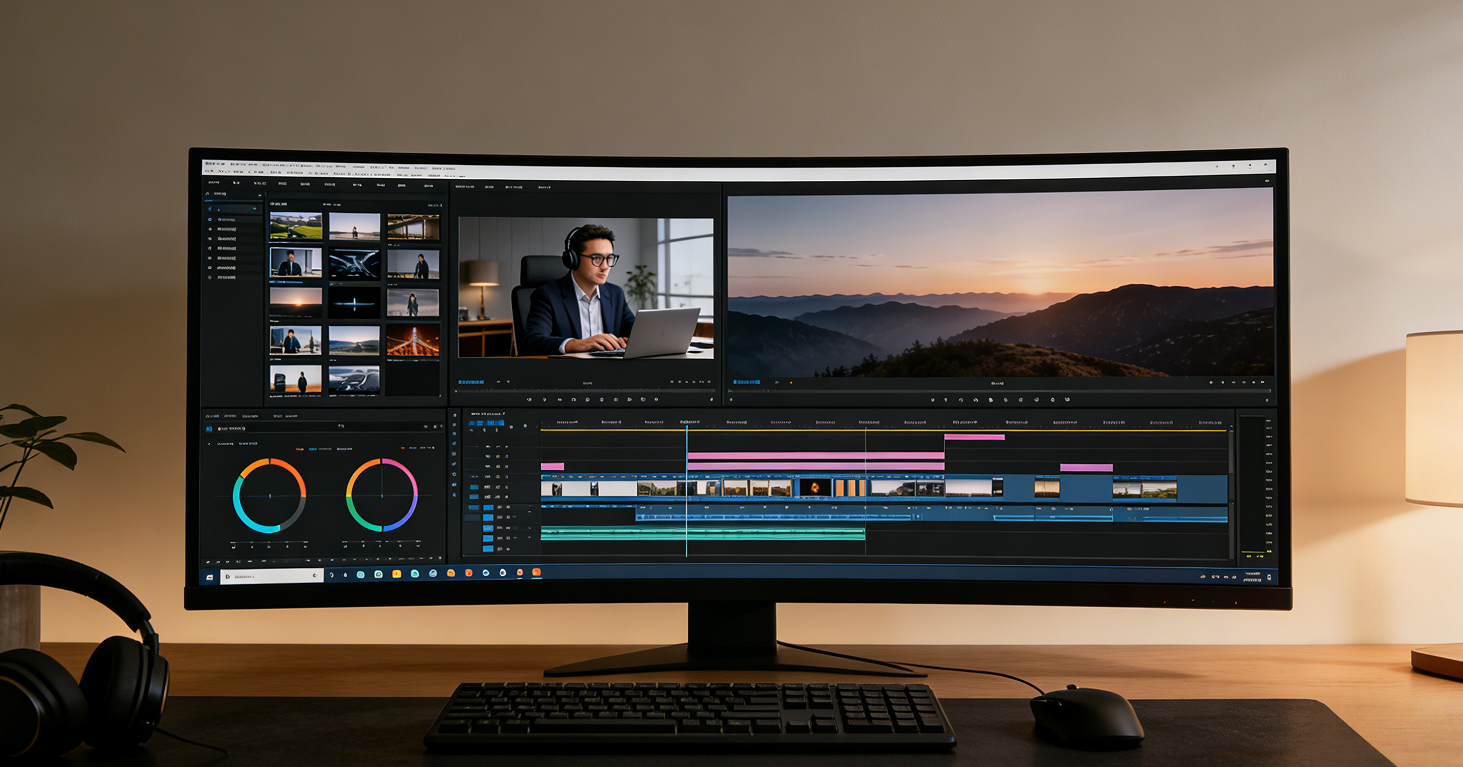Click the settings icon at the program monitor's bottom right
This screenshot has height=767, width=1463.
pyautogui.click(x=1268, y=400)
